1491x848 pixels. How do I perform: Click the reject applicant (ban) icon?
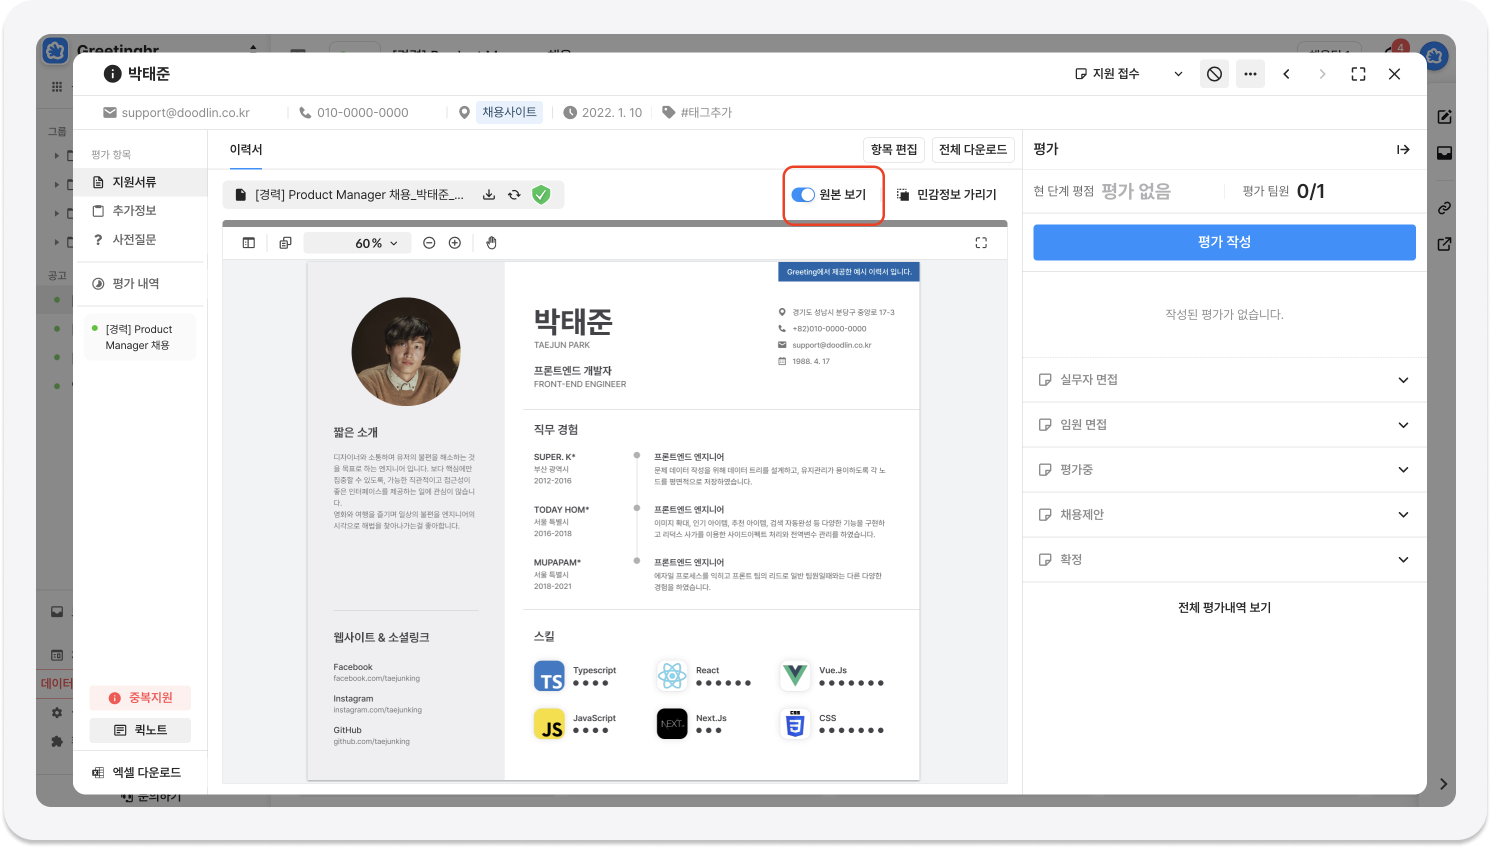click(x=1214, y=74)
